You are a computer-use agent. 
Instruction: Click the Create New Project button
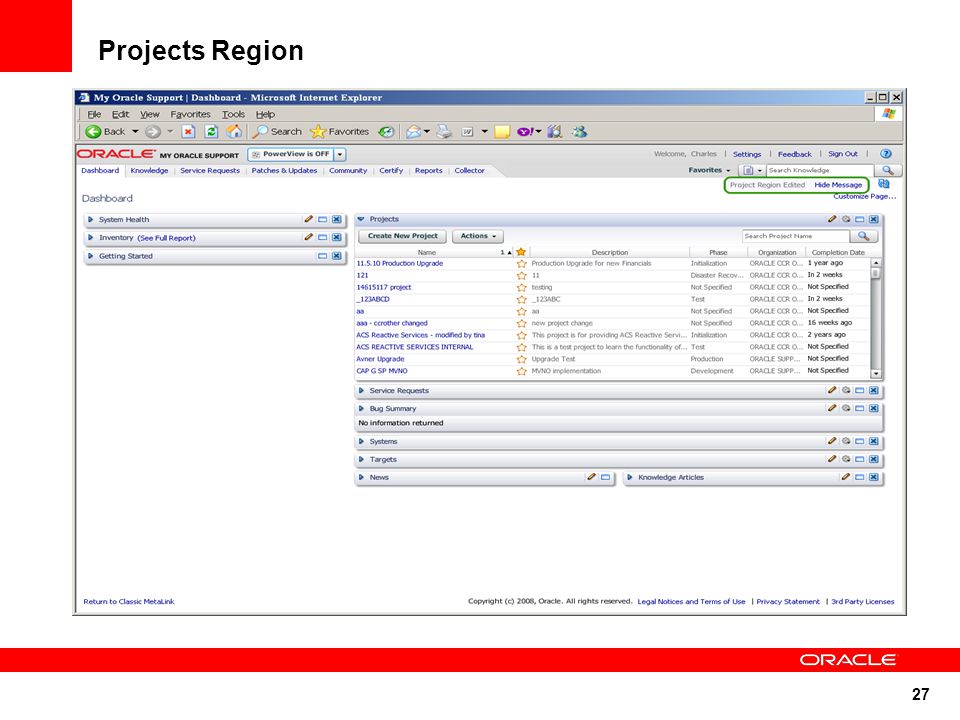pyautogui.click(x=403, y=236)
